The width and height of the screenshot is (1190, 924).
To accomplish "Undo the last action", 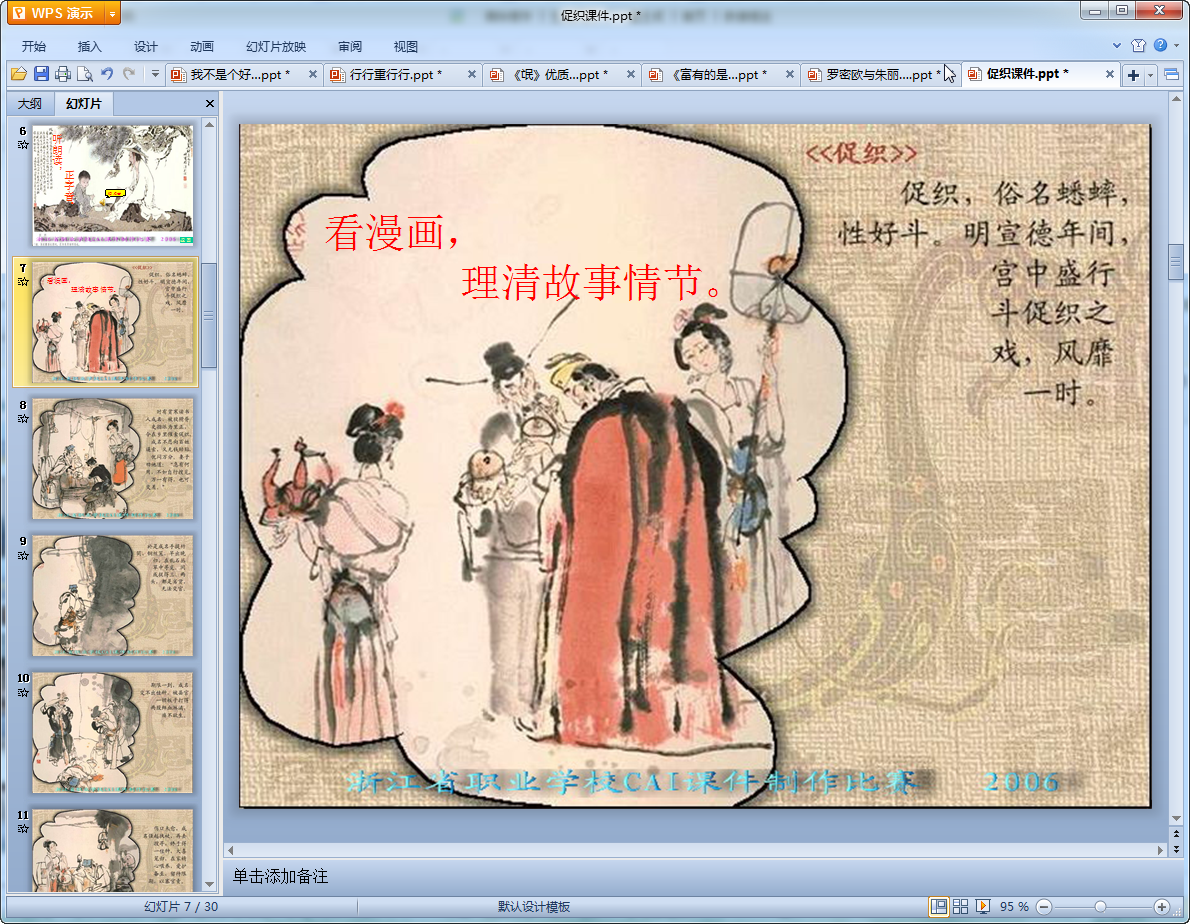I will click(107, 74).
